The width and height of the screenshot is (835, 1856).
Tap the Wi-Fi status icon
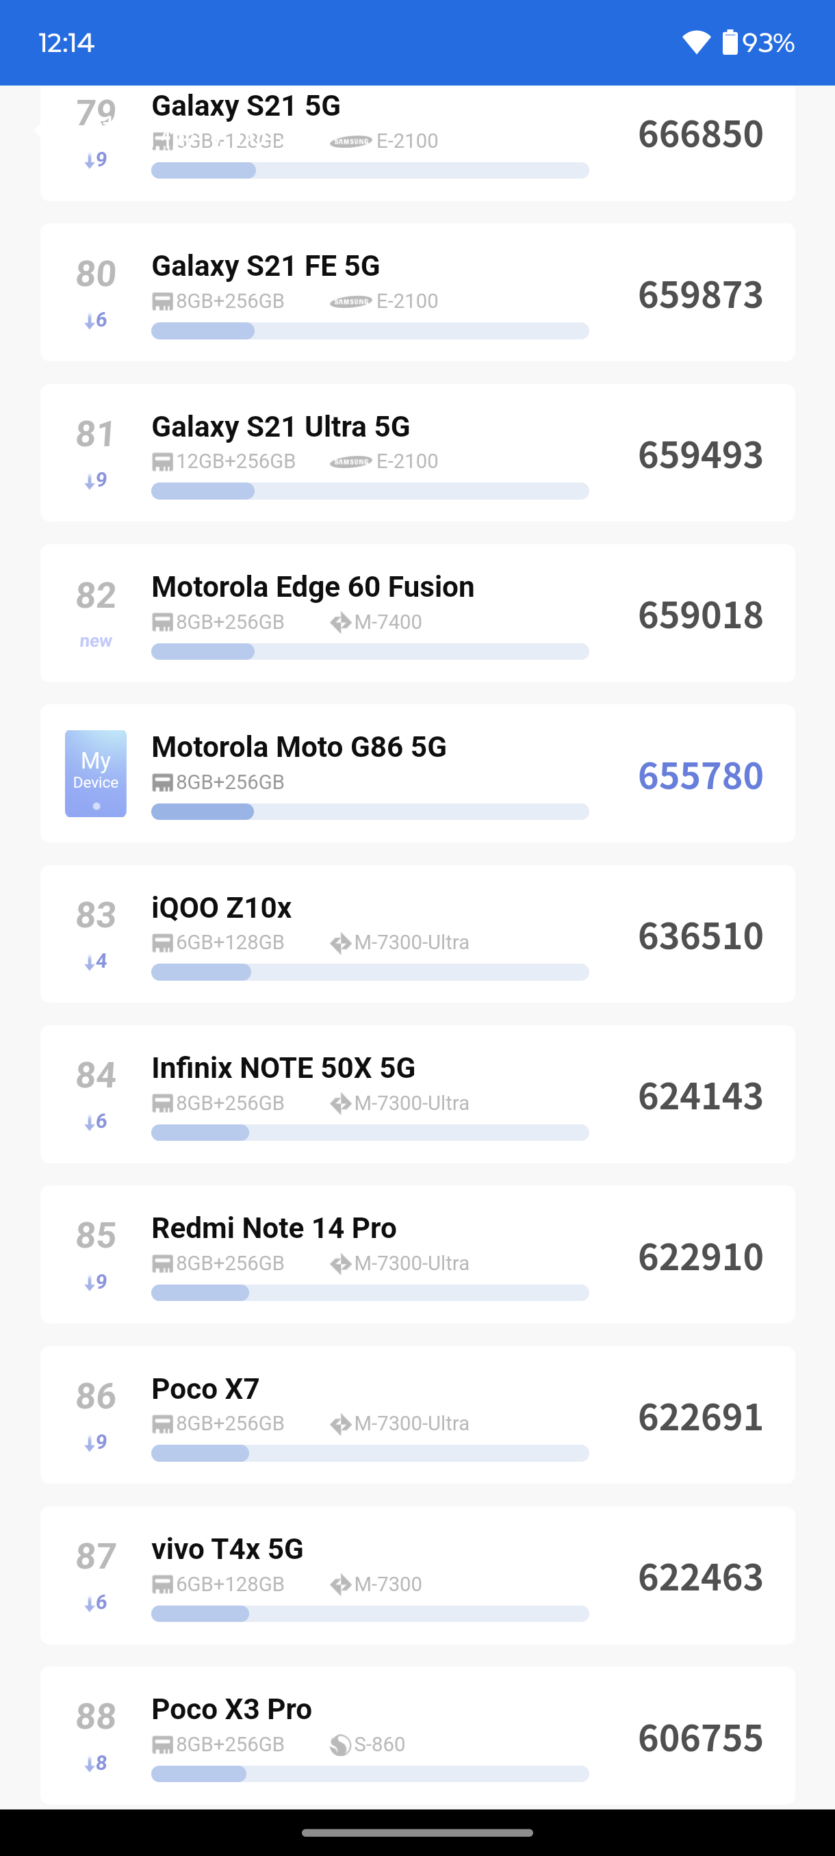click(x=696, y=42)
